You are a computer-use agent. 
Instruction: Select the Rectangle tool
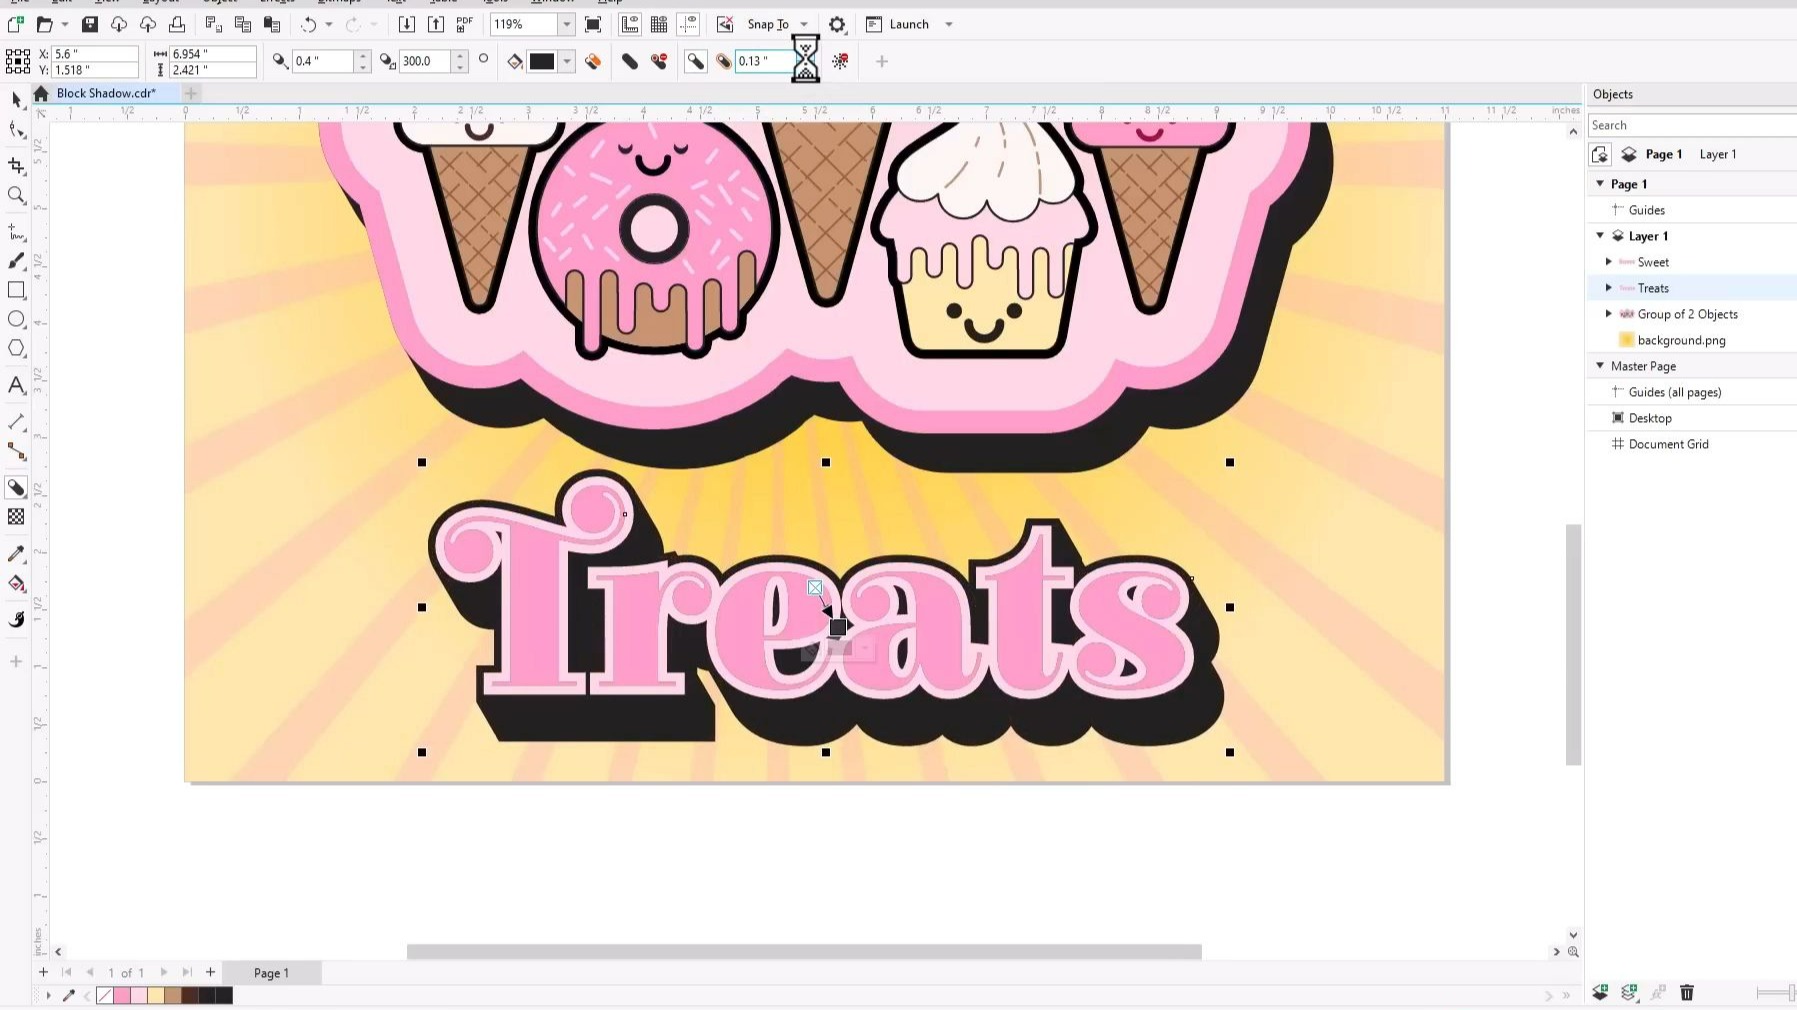(x=16, y=290)
